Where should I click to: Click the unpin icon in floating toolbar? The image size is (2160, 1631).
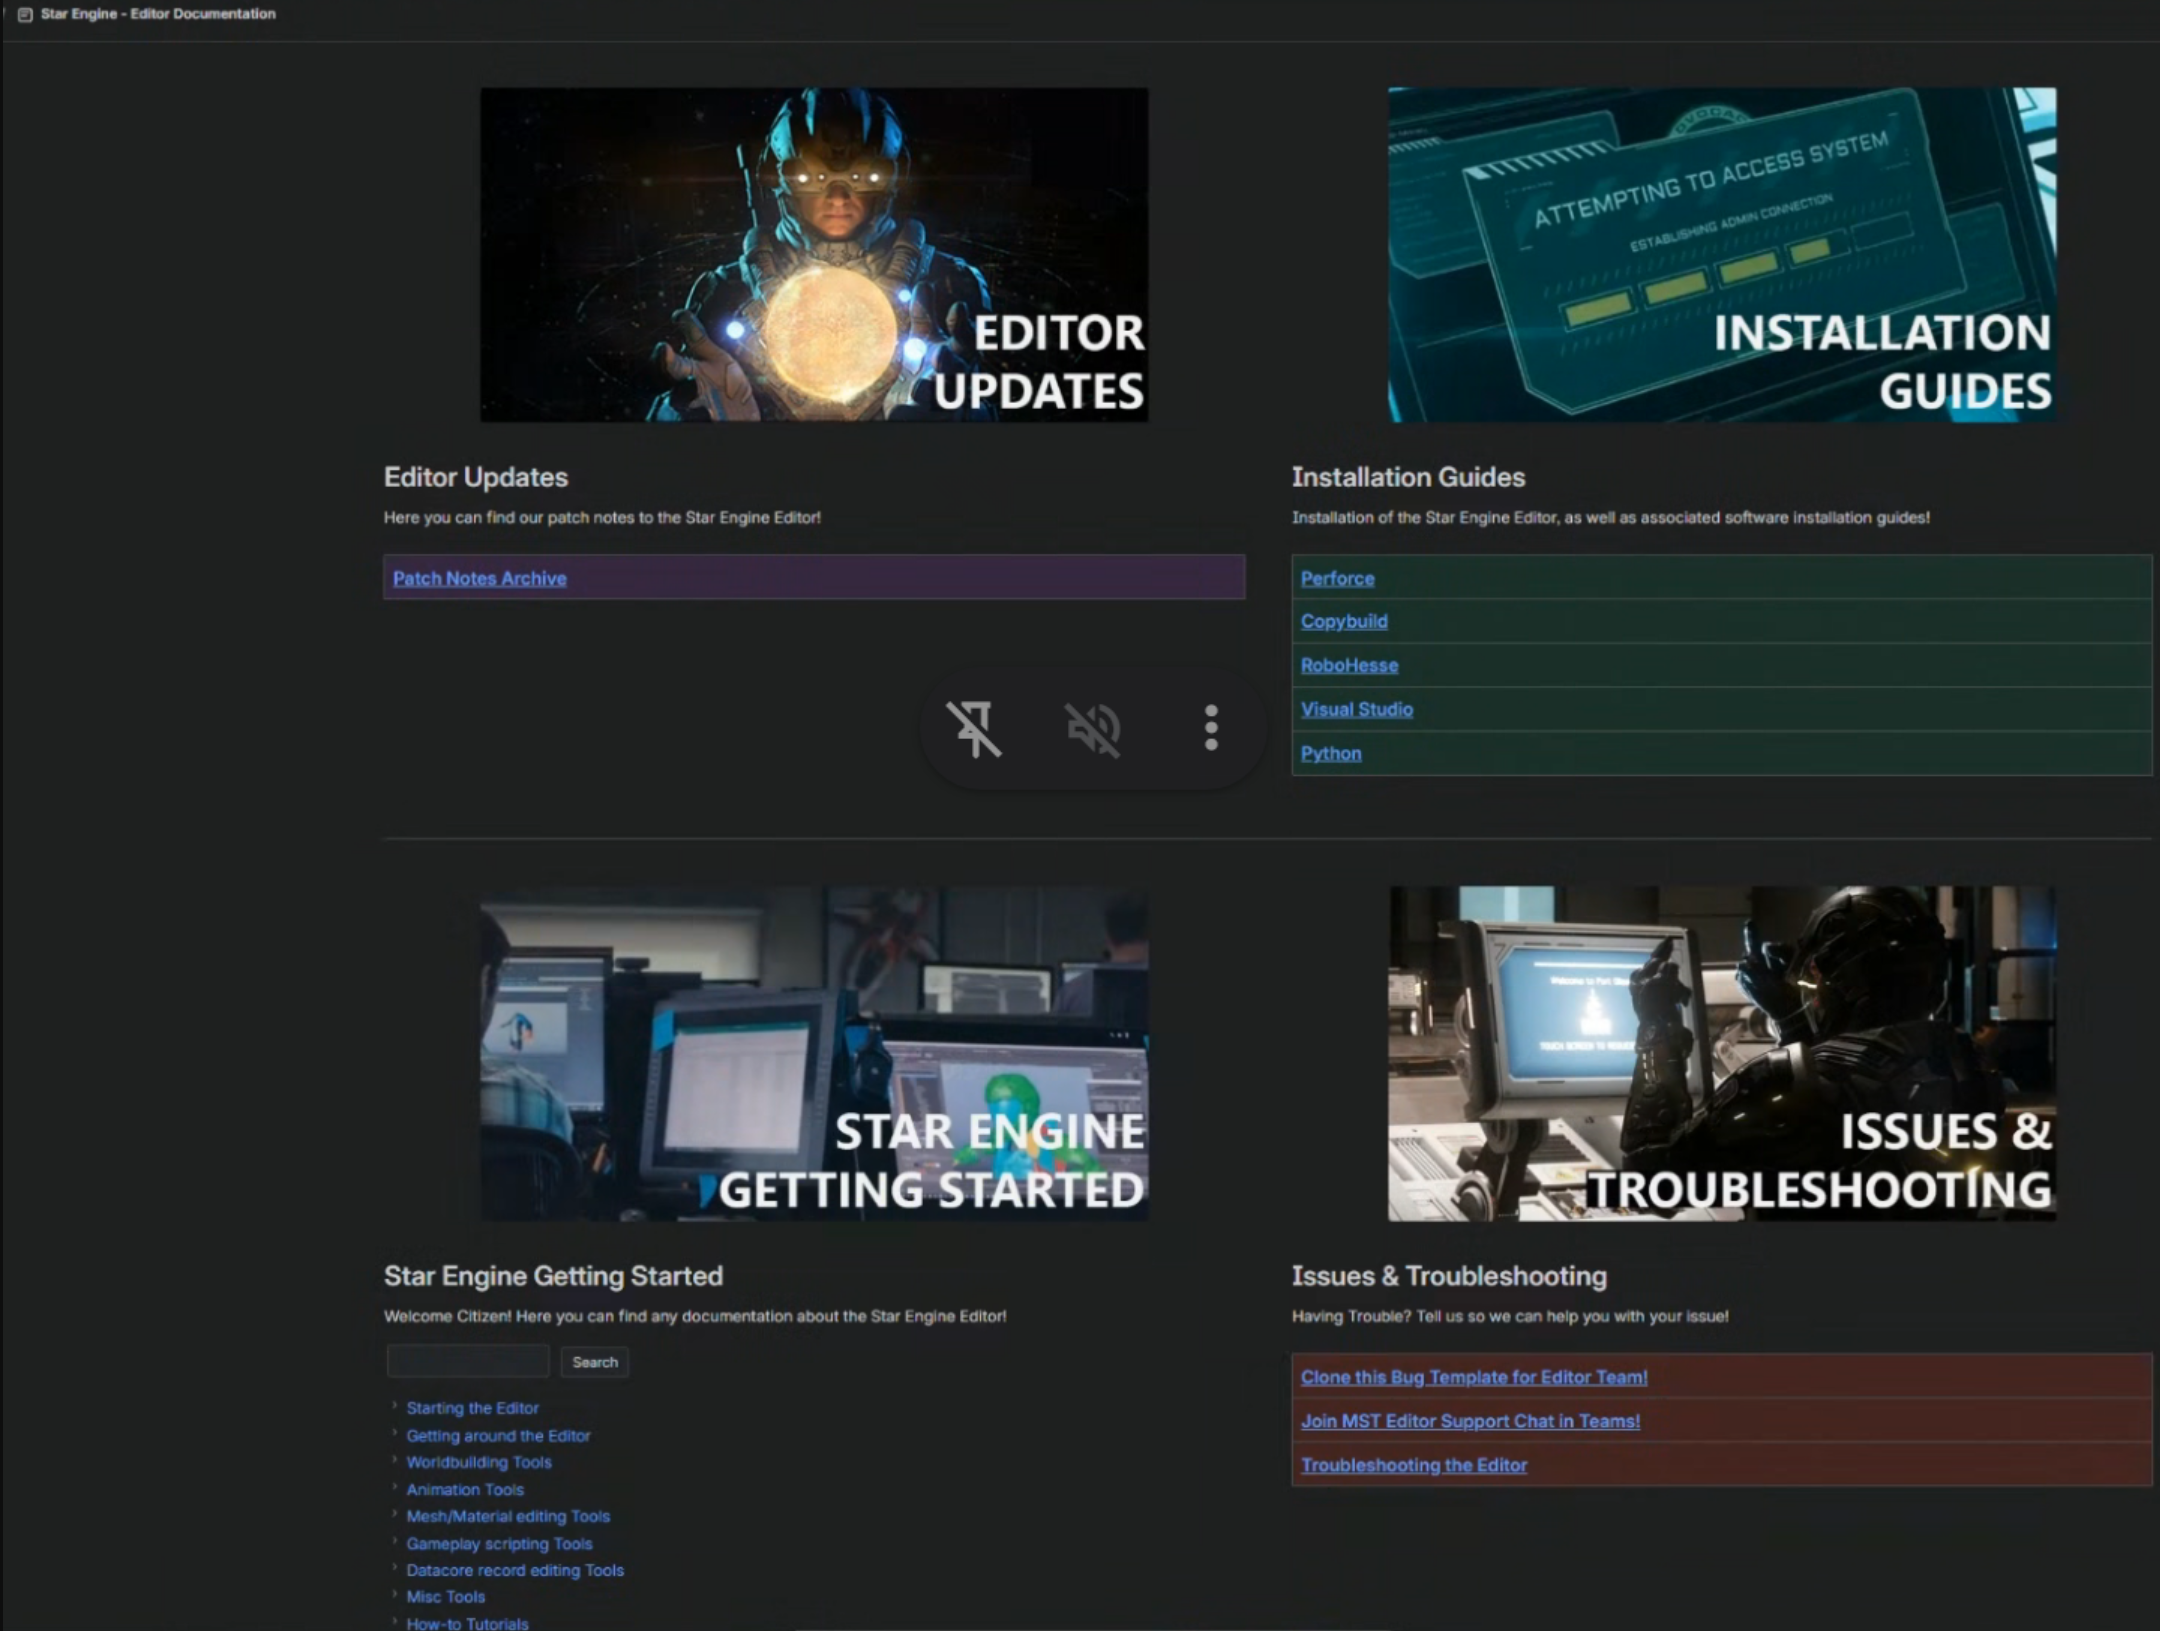click(x=973, y=728)
